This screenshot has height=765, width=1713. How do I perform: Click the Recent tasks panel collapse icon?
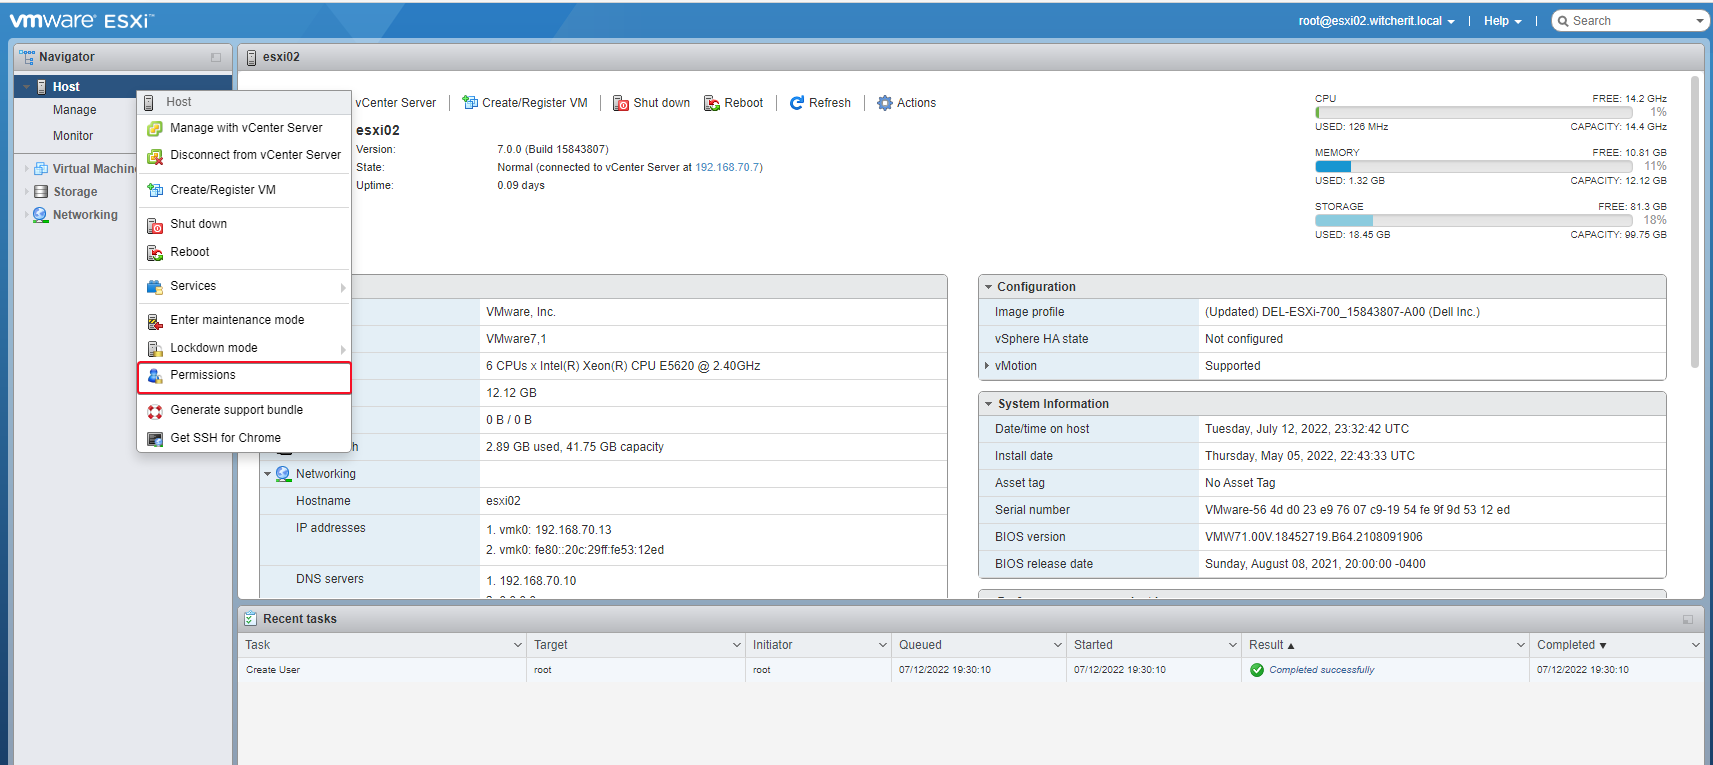[1688, 620]
